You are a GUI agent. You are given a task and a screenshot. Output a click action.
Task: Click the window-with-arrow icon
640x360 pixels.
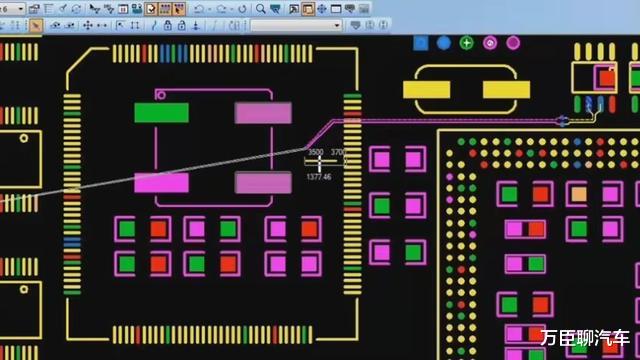pos(293,9)
